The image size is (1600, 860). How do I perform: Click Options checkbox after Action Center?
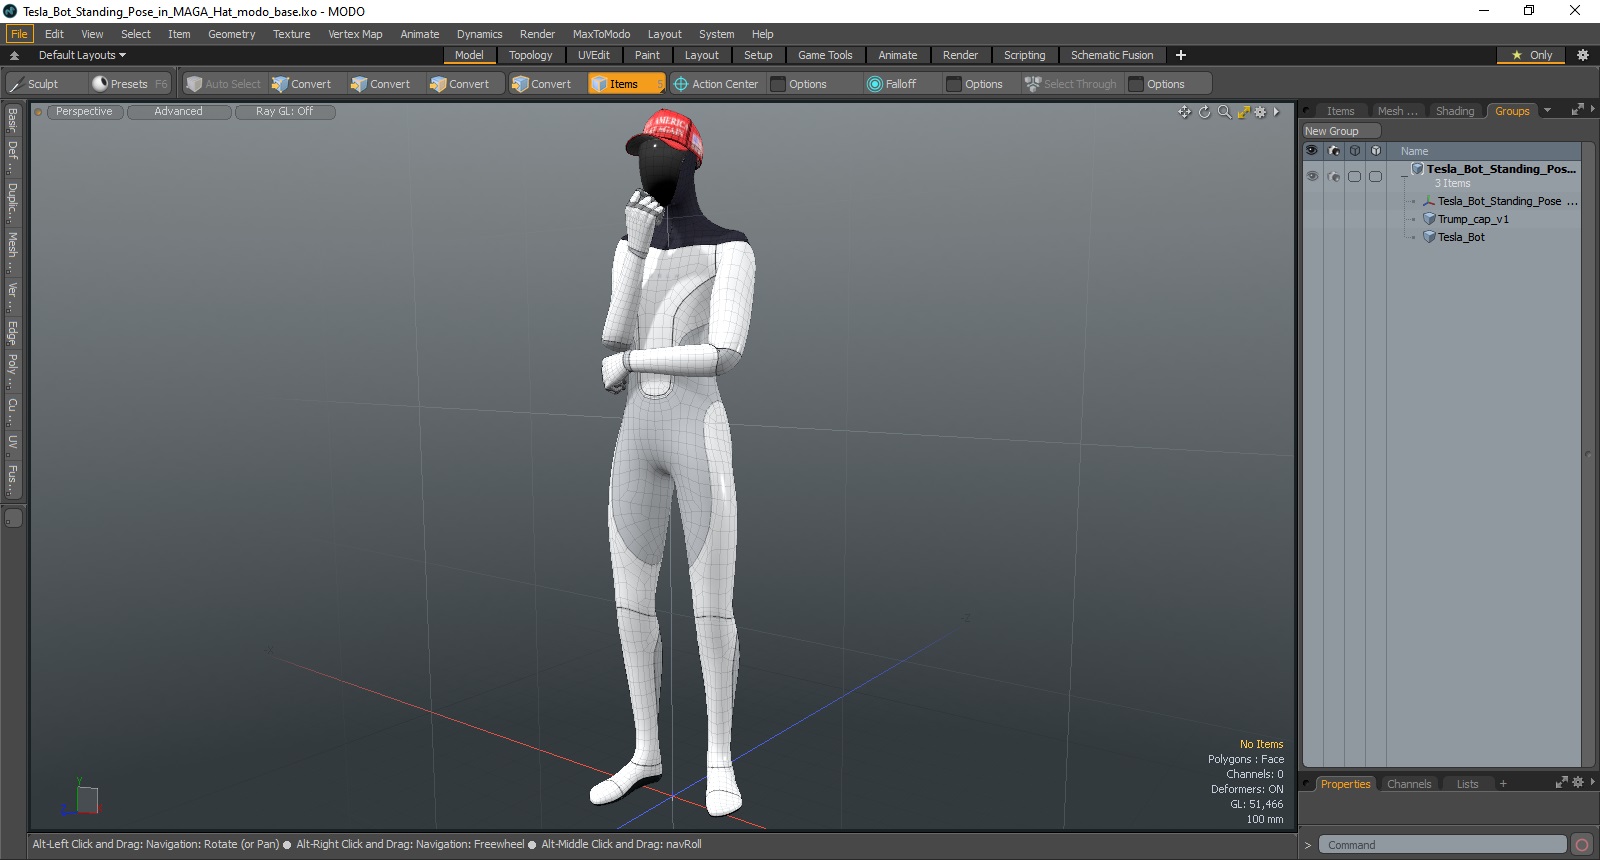[x=778, y=84]
